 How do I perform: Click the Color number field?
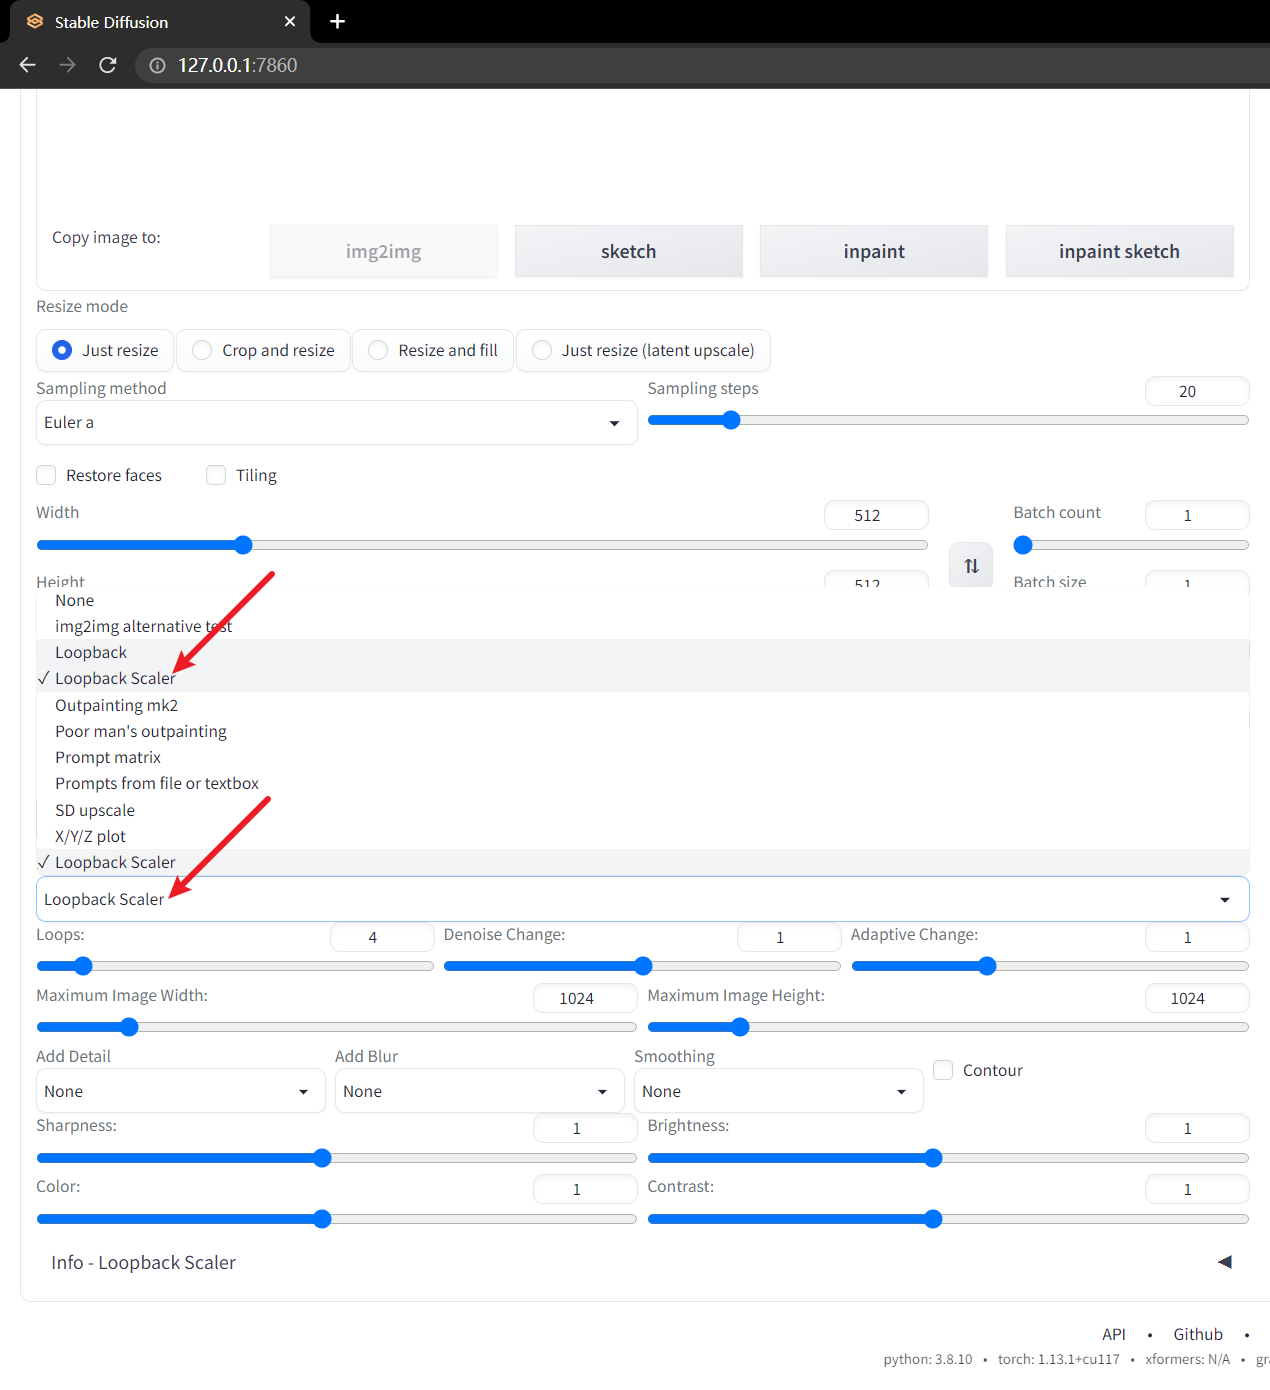(x=585, y=1189)
